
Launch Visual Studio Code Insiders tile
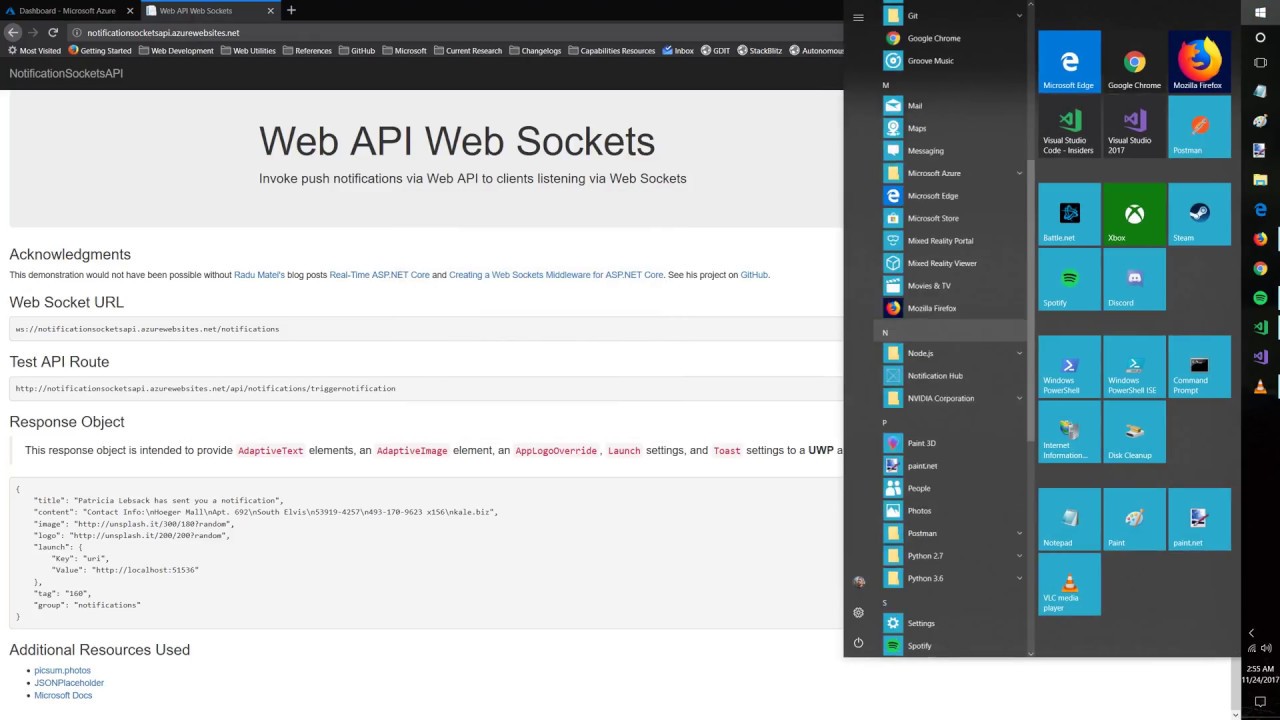(x=1069, y=126)
